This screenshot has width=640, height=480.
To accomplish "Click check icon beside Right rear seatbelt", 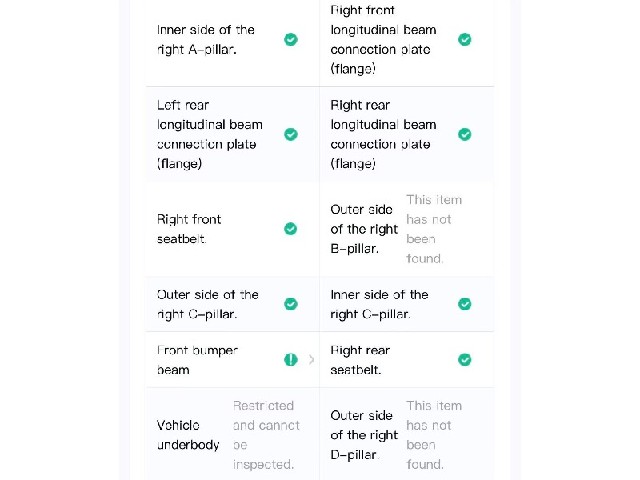I will 464,360.
